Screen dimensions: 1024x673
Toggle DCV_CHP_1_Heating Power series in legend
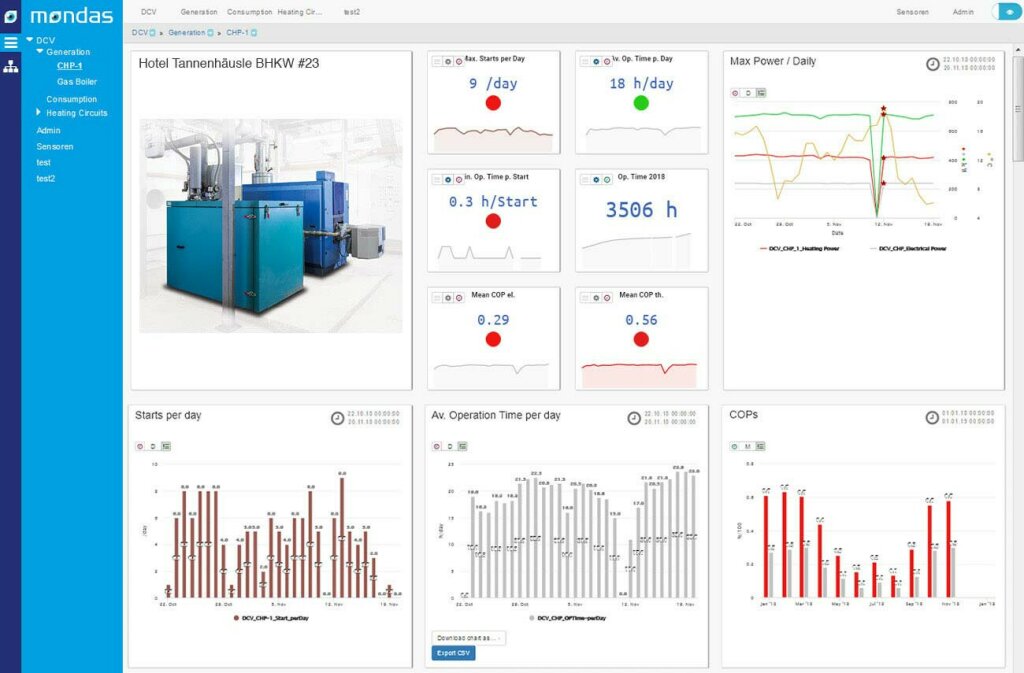[x=800, y=249]
